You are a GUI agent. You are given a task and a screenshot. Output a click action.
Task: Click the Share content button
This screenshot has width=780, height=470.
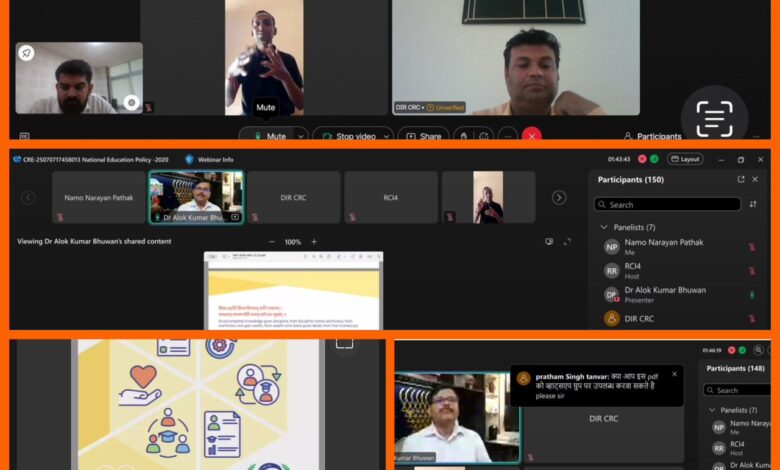(424, 136)
